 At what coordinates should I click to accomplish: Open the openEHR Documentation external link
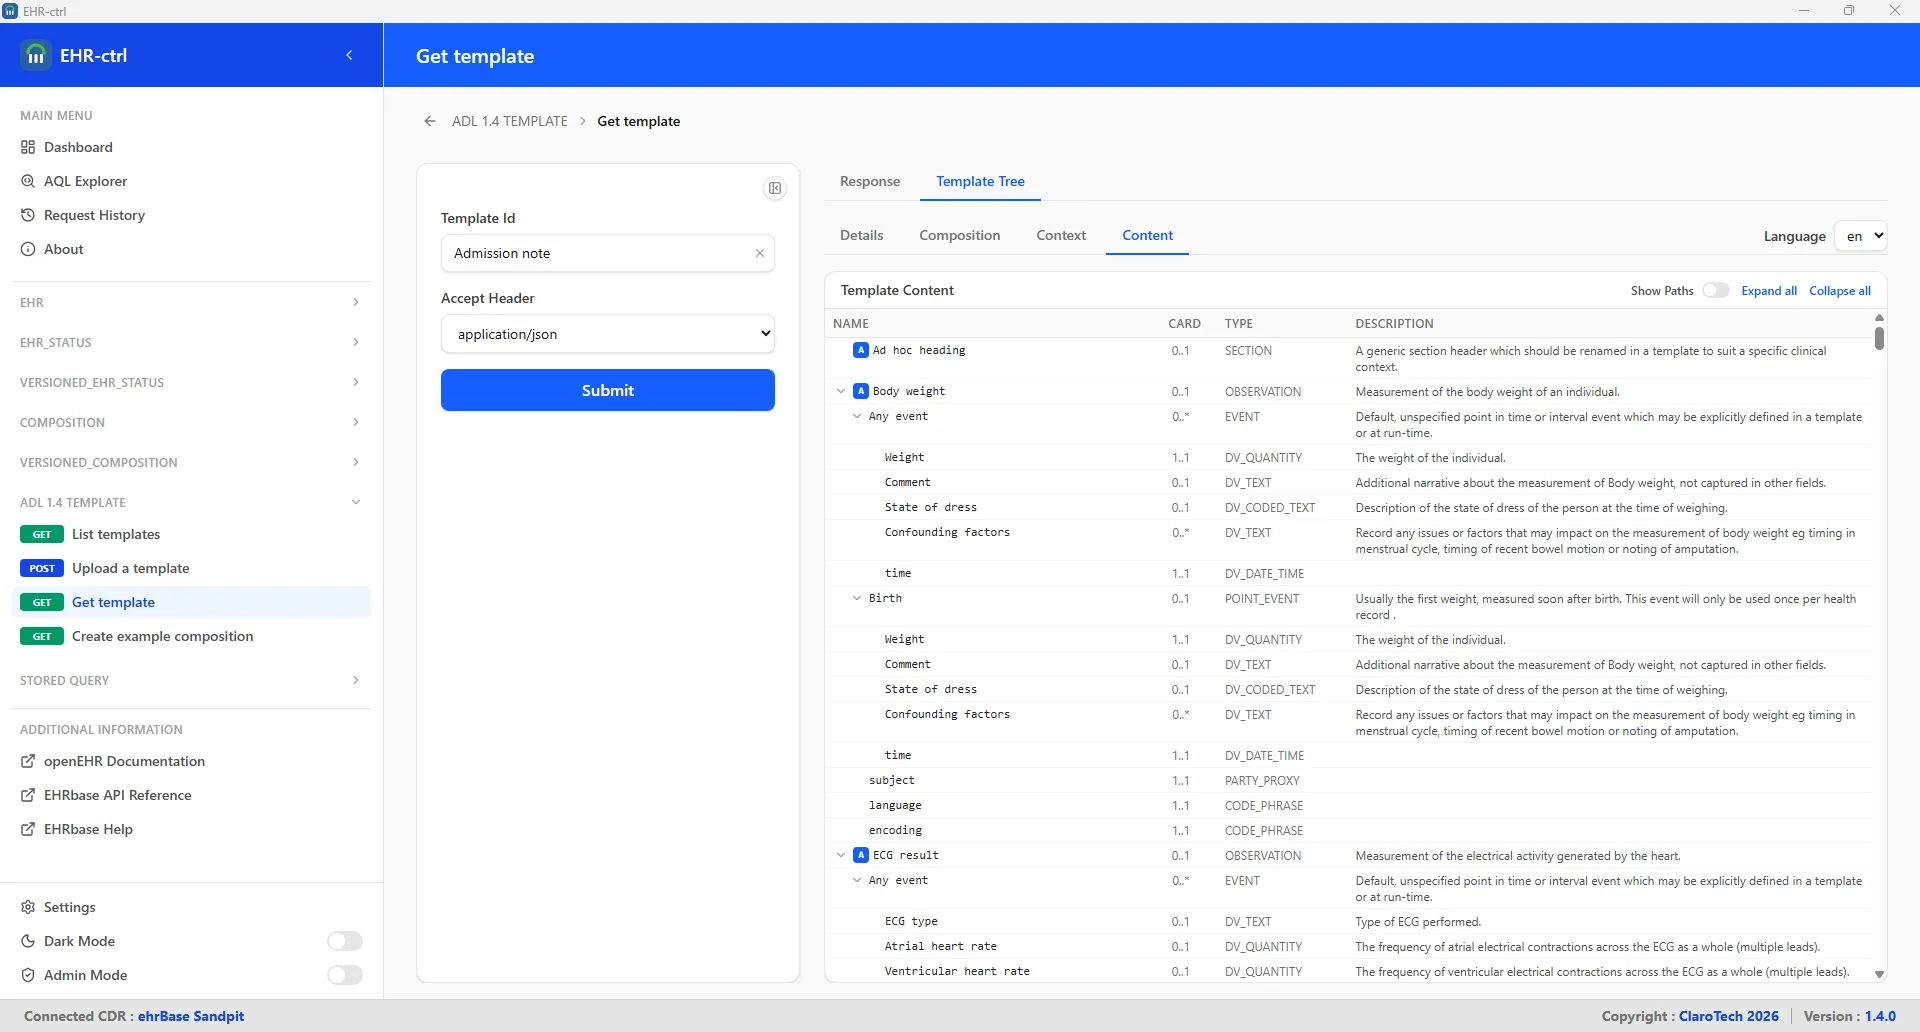click(x=124, y=761)
